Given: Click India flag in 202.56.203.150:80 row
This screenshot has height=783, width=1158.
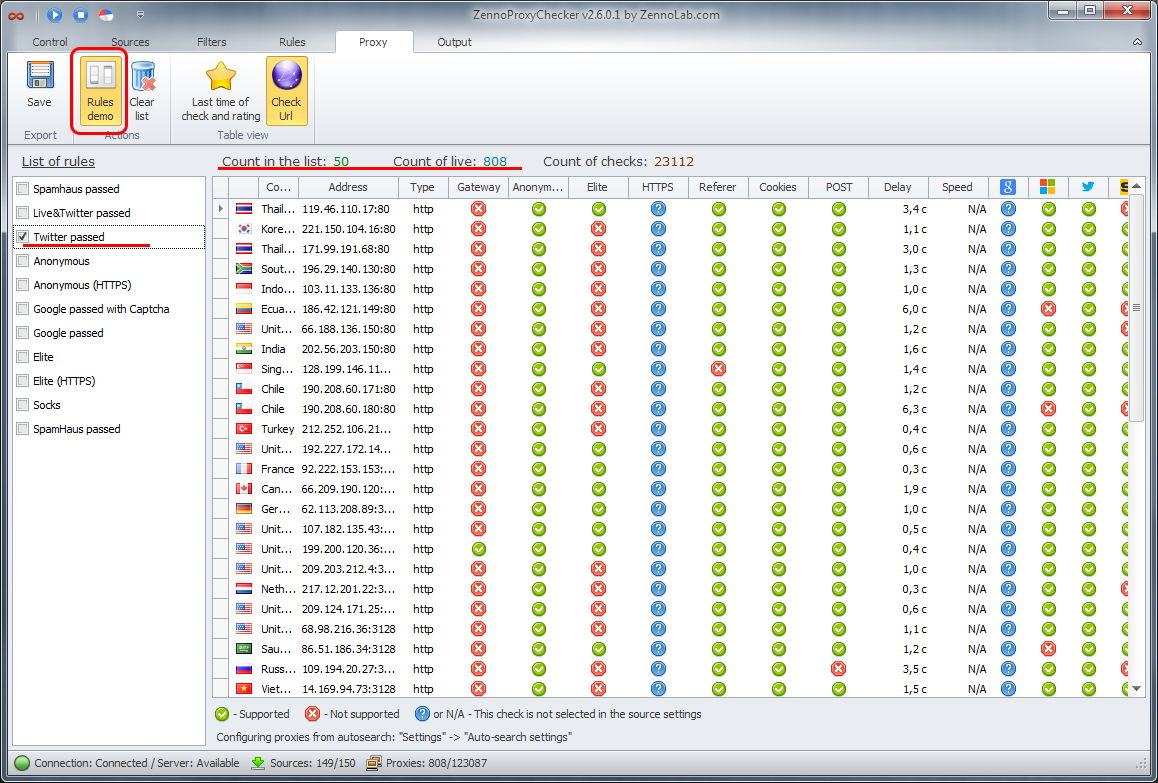Looking at the screenshot, I should click(244, 349).
